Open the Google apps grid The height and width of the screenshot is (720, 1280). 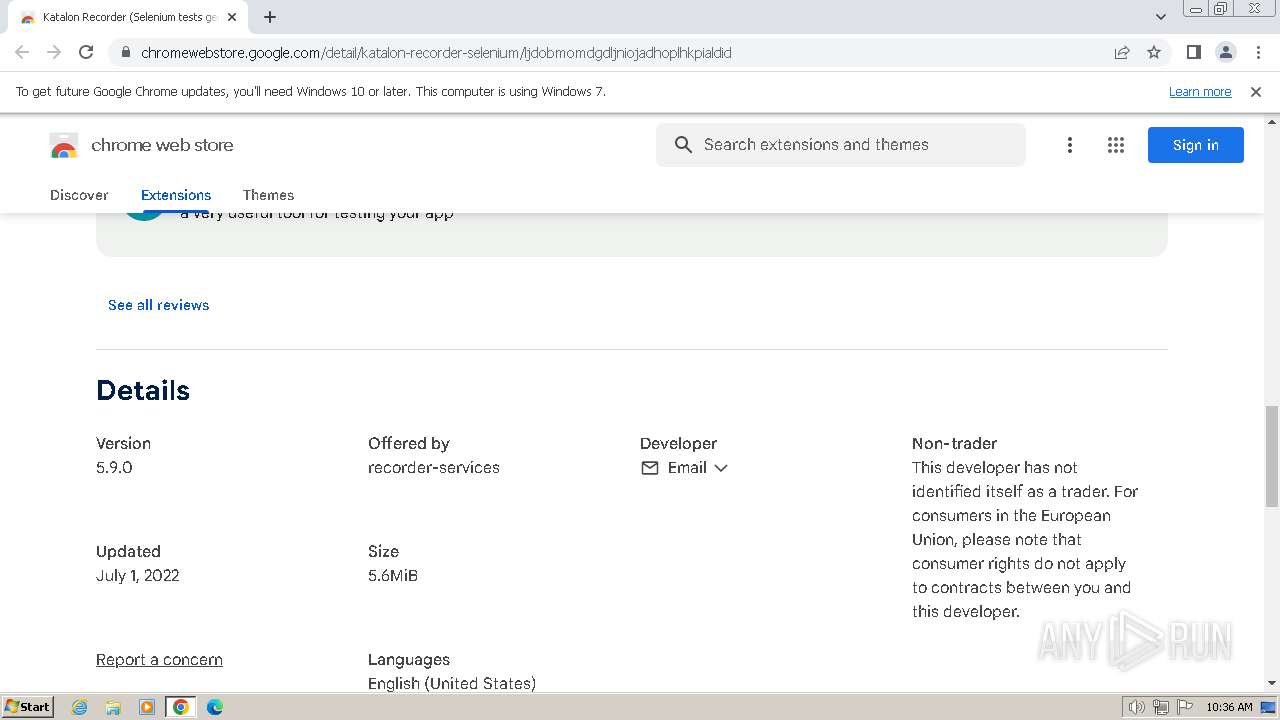pyautogui.click(x=1116, y=145)
